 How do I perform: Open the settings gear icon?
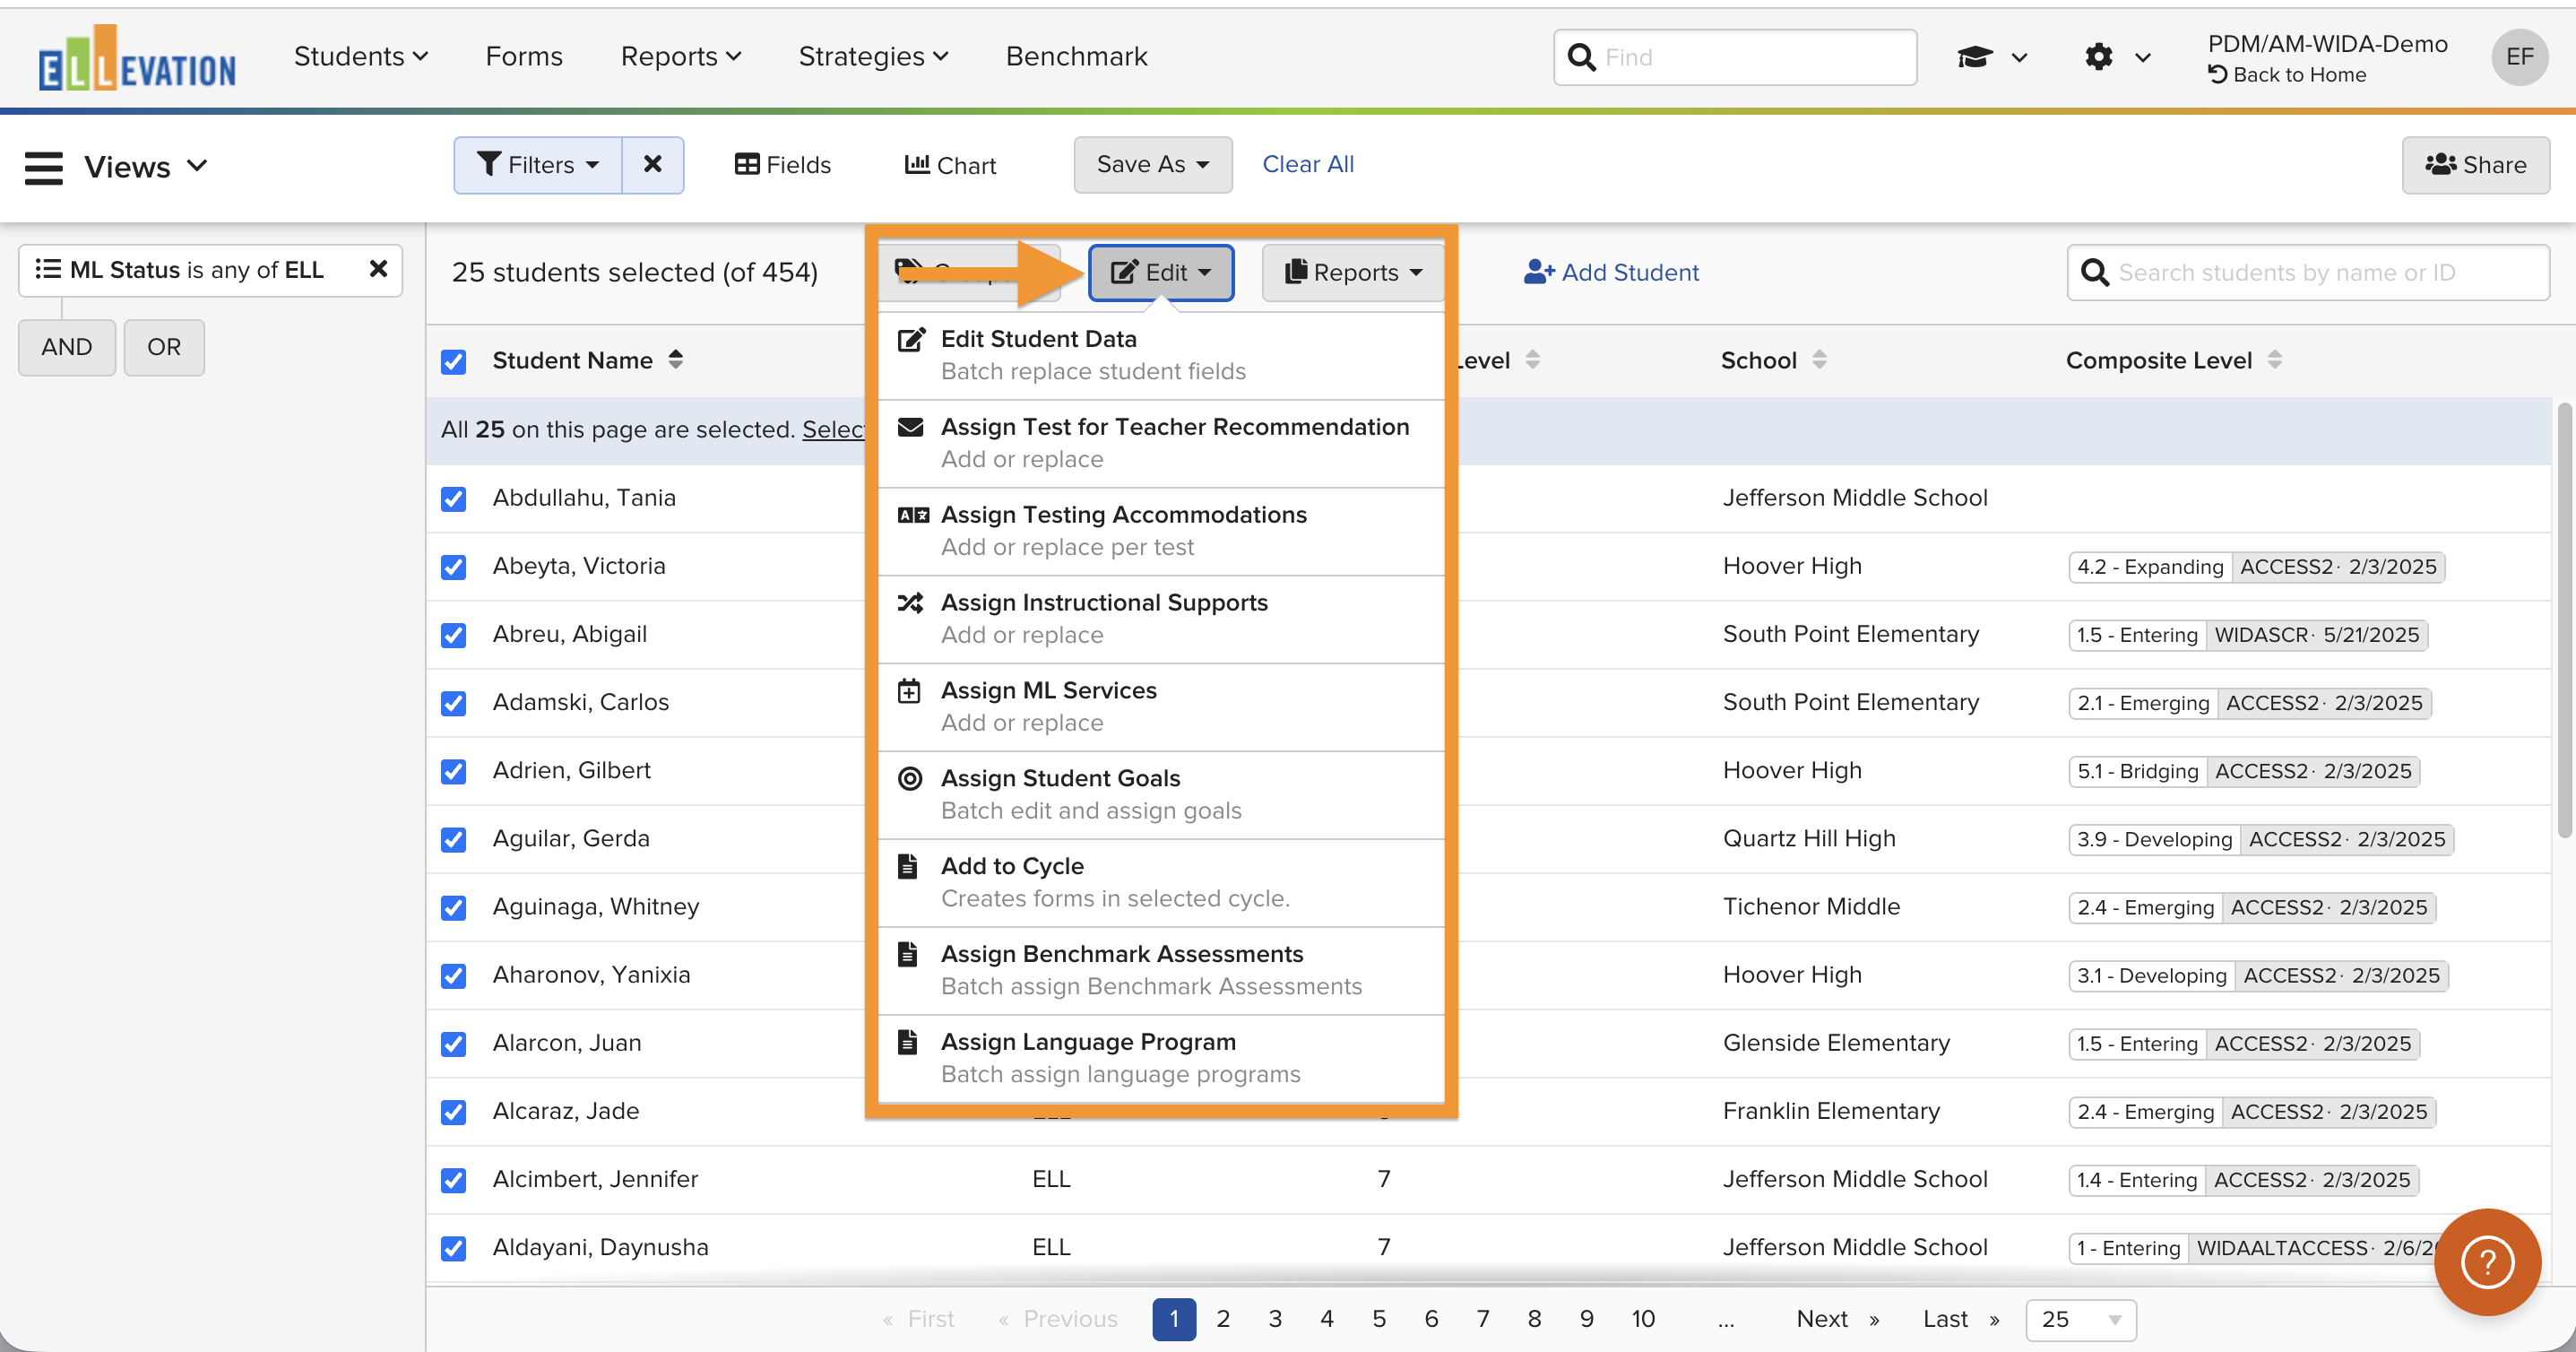[x=2099, y=57]
